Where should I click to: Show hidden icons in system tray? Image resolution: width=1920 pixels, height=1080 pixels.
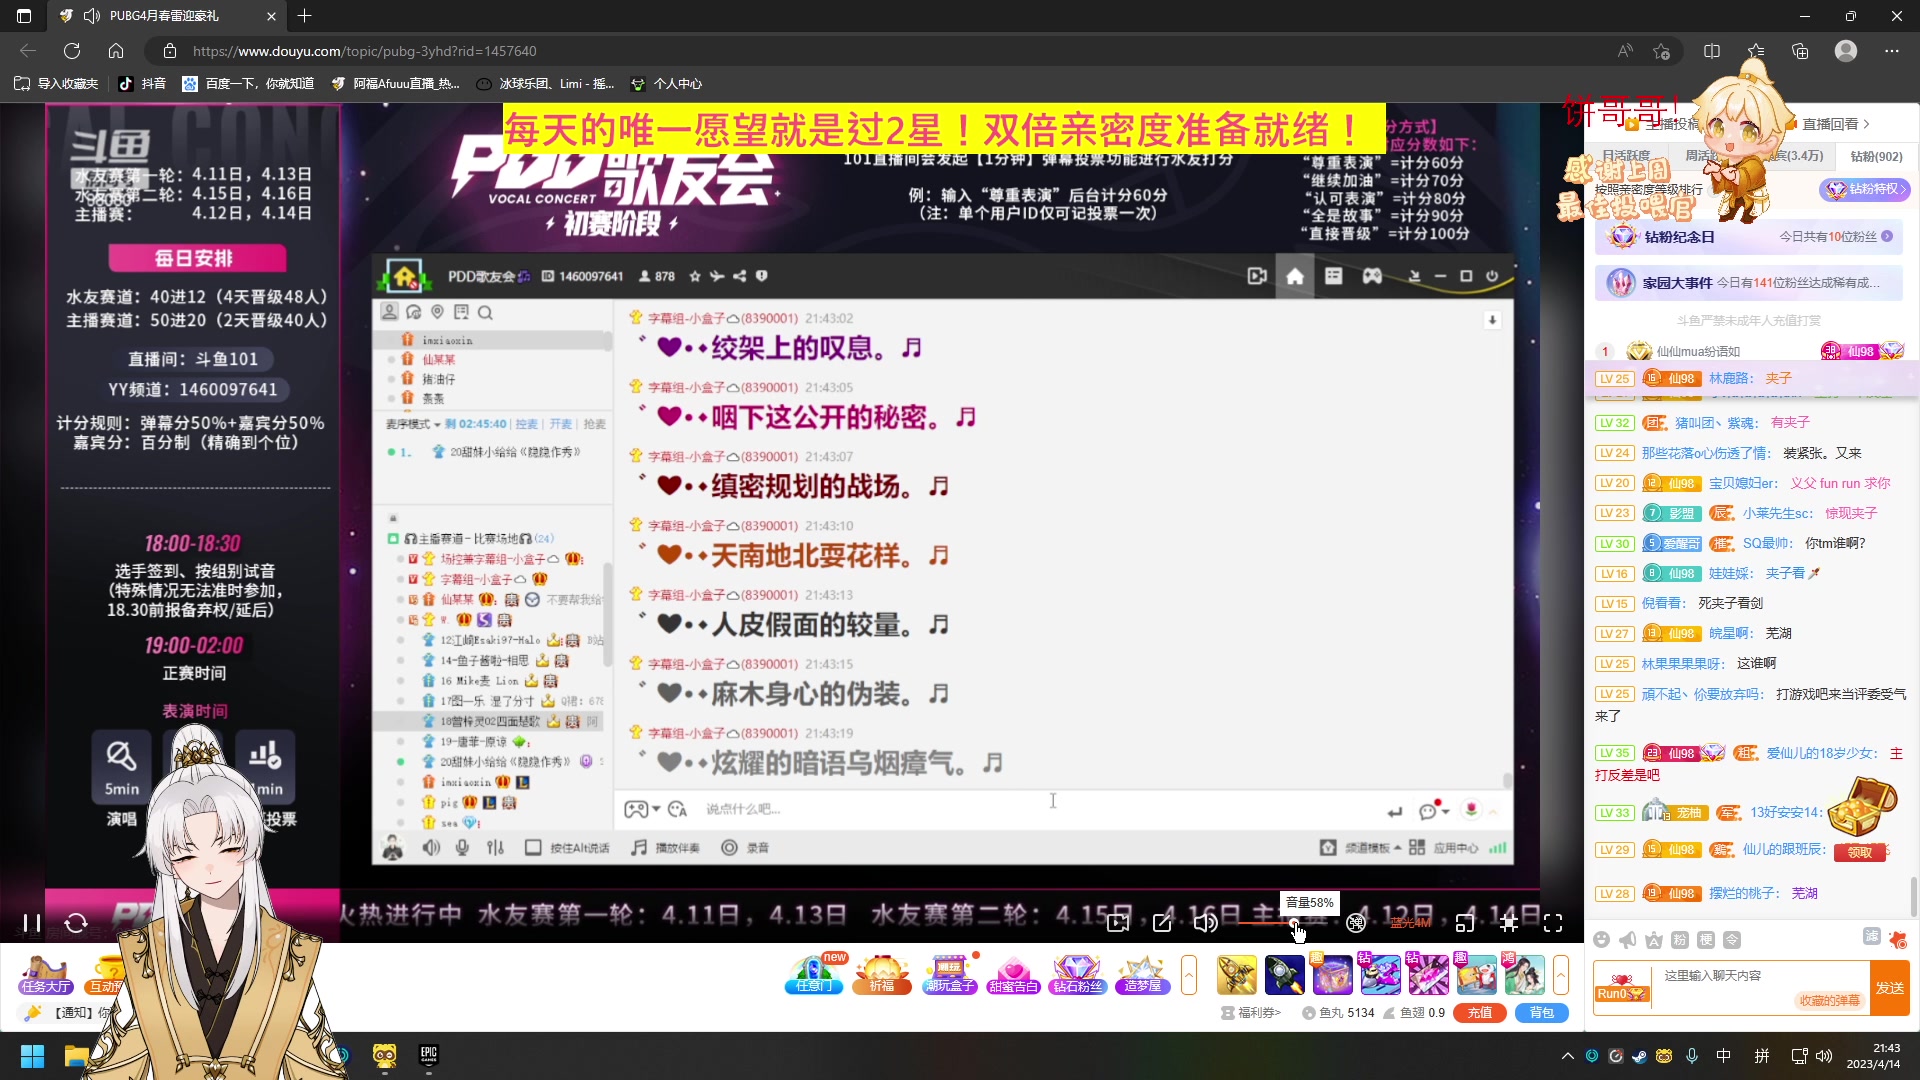point(1567,1056)
